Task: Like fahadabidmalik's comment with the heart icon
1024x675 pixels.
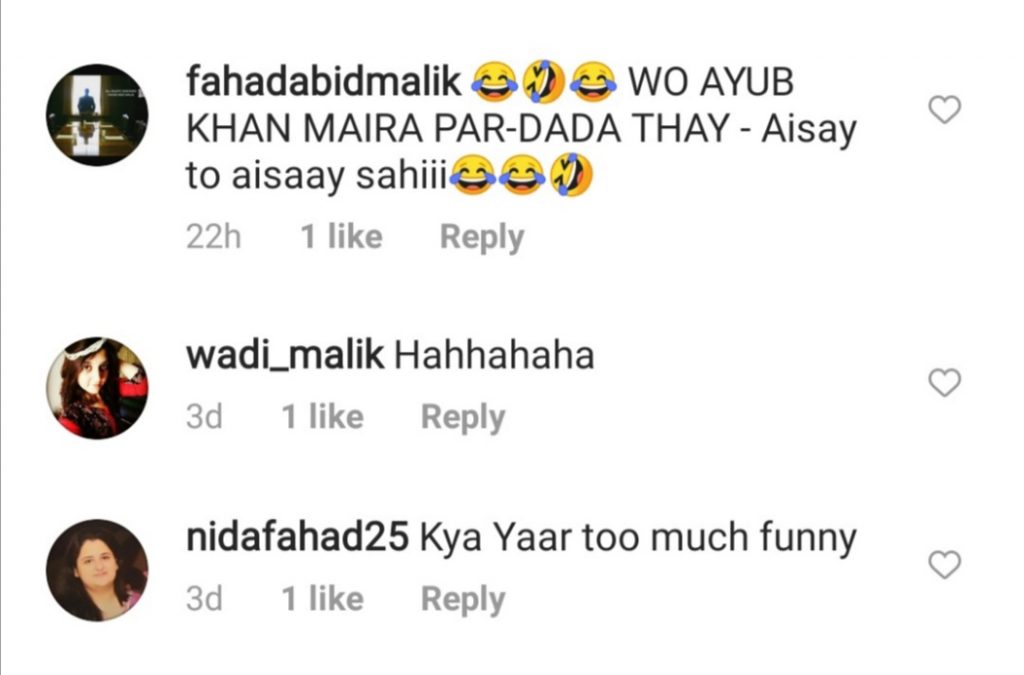Action: [x=944, y=109]
